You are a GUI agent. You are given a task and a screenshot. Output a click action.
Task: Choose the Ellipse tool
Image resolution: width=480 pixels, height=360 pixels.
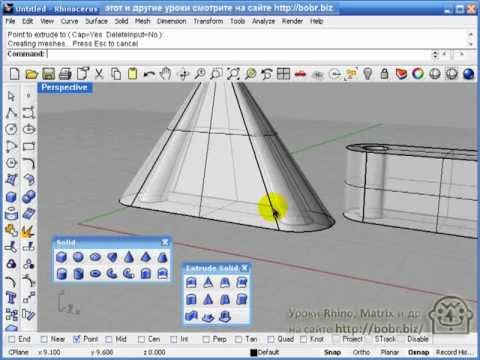[x=29, y=129]
